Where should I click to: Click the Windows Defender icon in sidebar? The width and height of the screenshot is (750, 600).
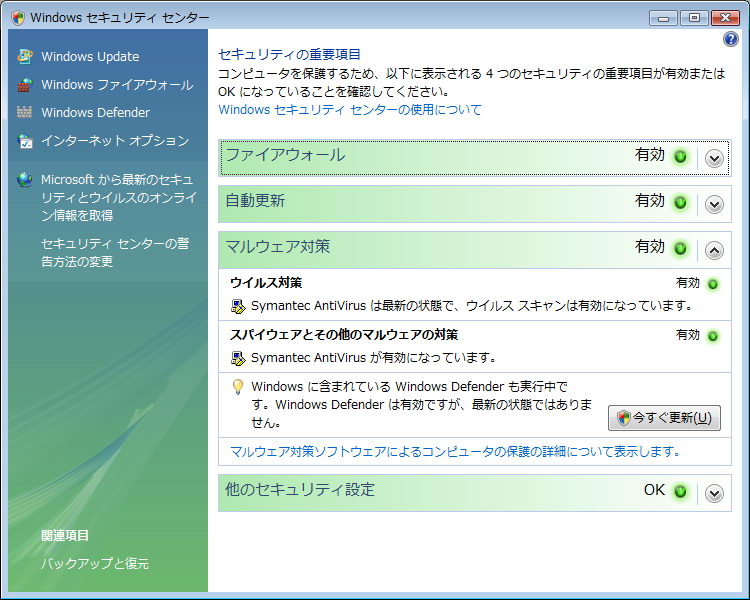[24, 112]
